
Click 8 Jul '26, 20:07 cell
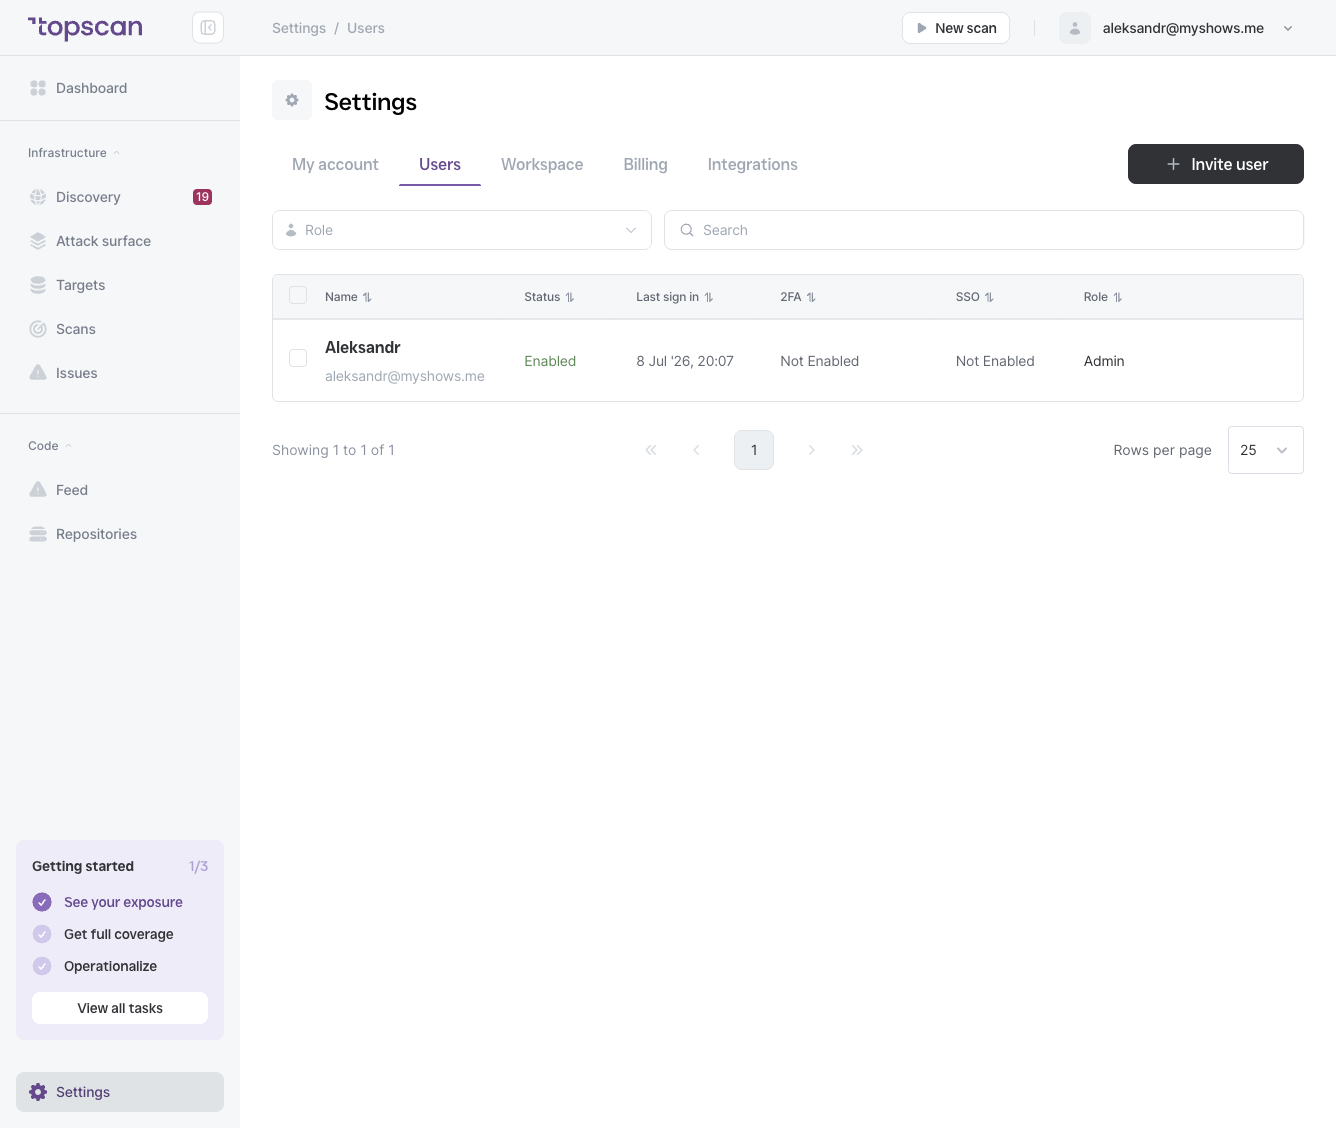(x=685, y=361)
